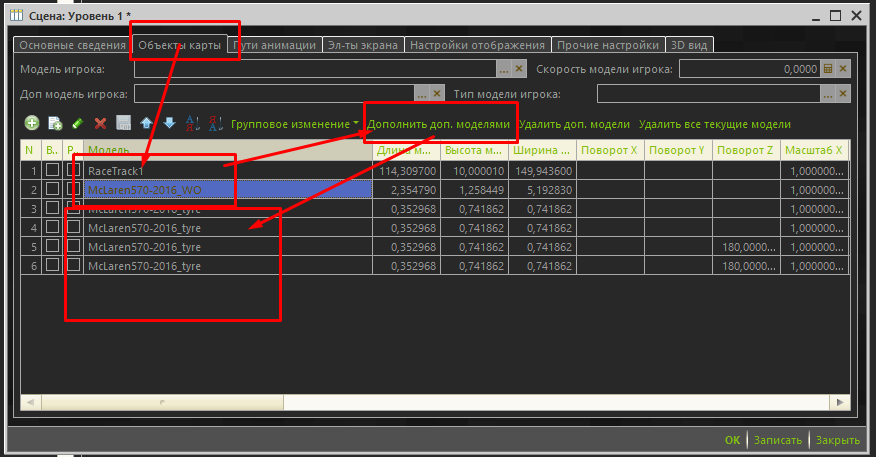Clear the Скорость модели игрока value with its X
Viewport: 876px width, 457px height.
click(843, 69)
